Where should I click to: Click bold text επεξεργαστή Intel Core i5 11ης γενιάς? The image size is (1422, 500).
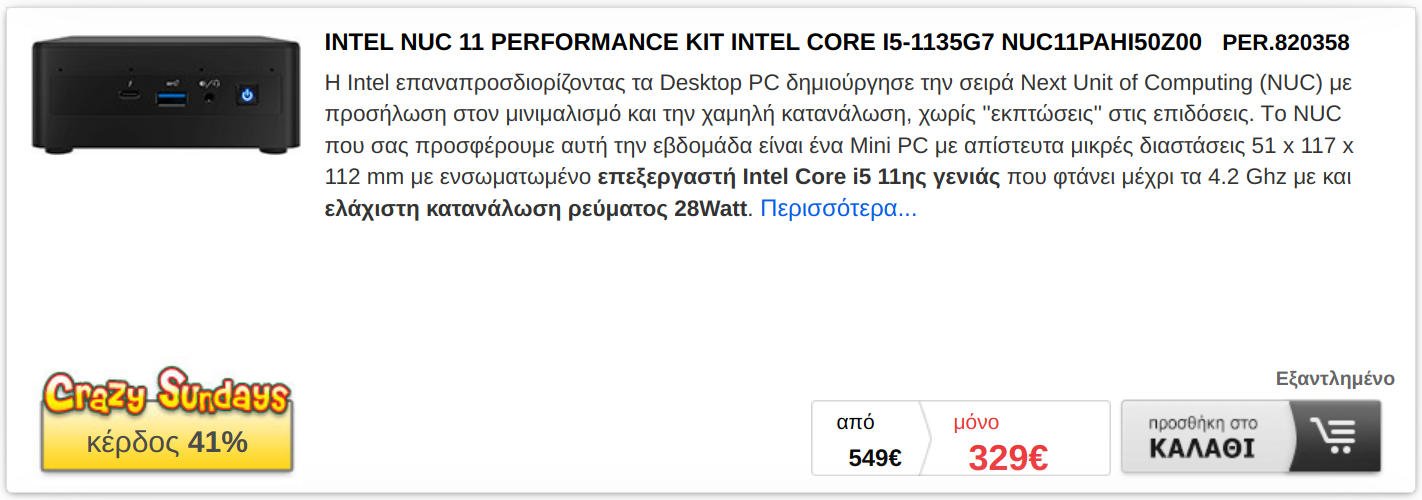[799, 177]
